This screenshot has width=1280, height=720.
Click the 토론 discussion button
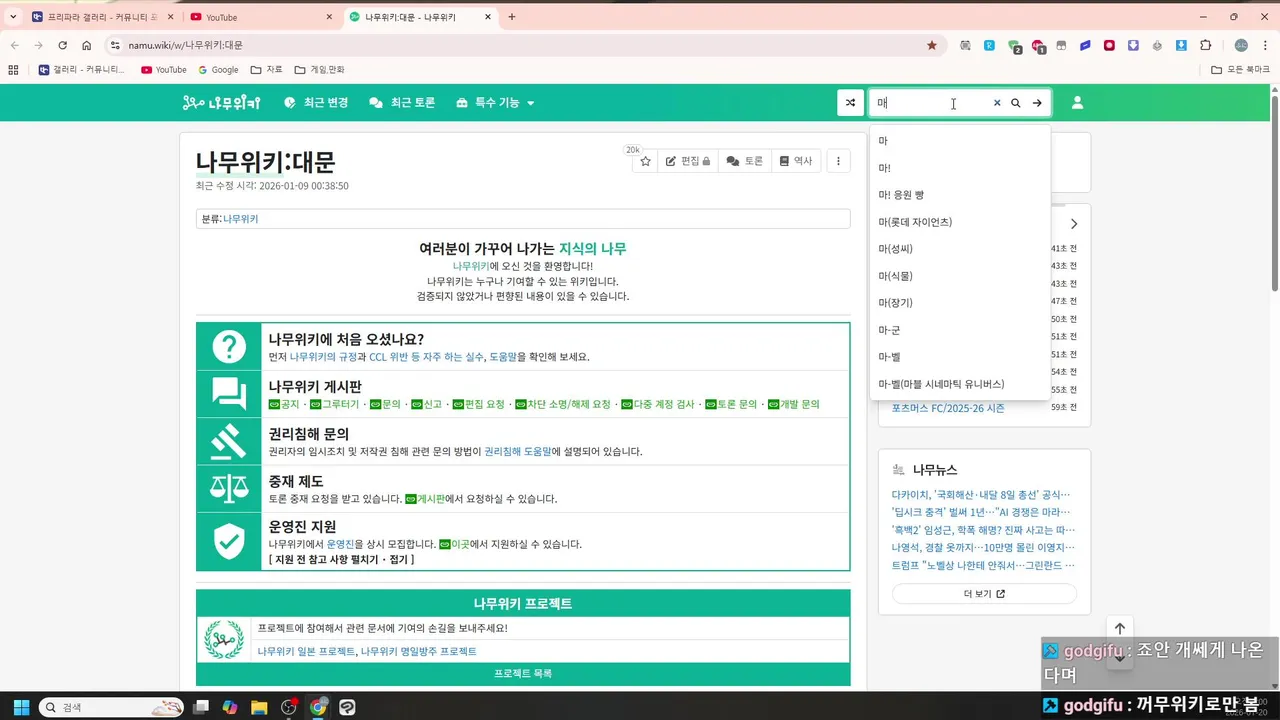coord(745,161)
